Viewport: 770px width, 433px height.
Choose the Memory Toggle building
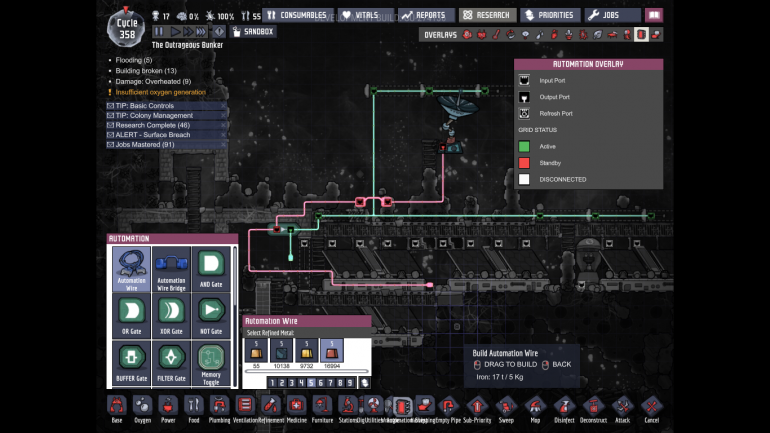211,363
